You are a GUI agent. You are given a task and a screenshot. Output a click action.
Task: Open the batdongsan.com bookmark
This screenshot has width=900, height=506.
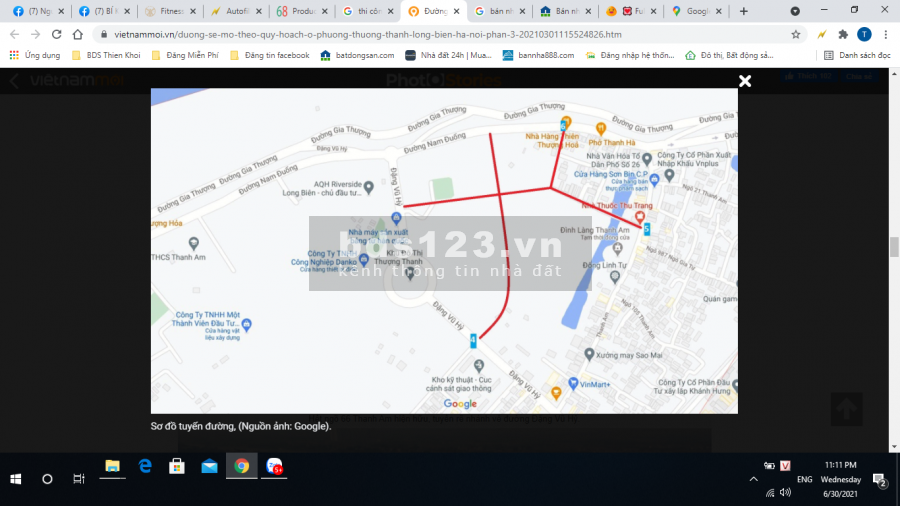(x=357, y=55)
